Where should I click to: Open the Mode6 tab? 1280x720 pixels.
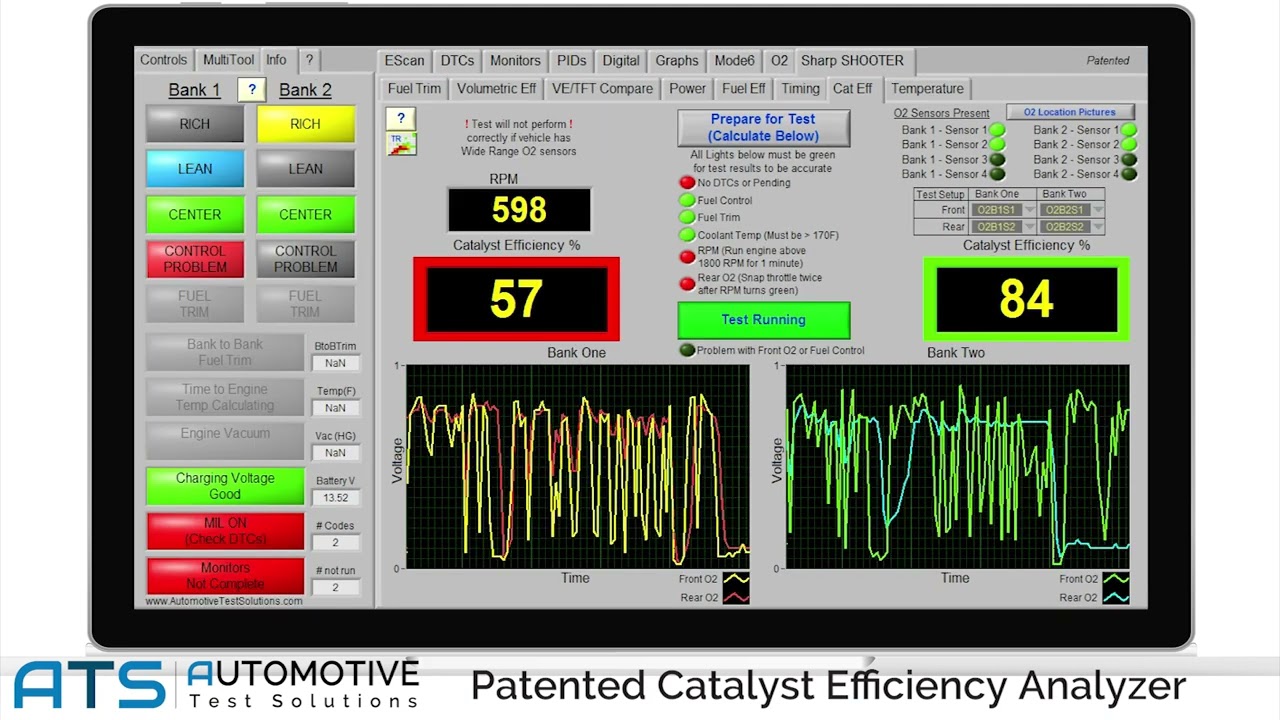point(735,61)
